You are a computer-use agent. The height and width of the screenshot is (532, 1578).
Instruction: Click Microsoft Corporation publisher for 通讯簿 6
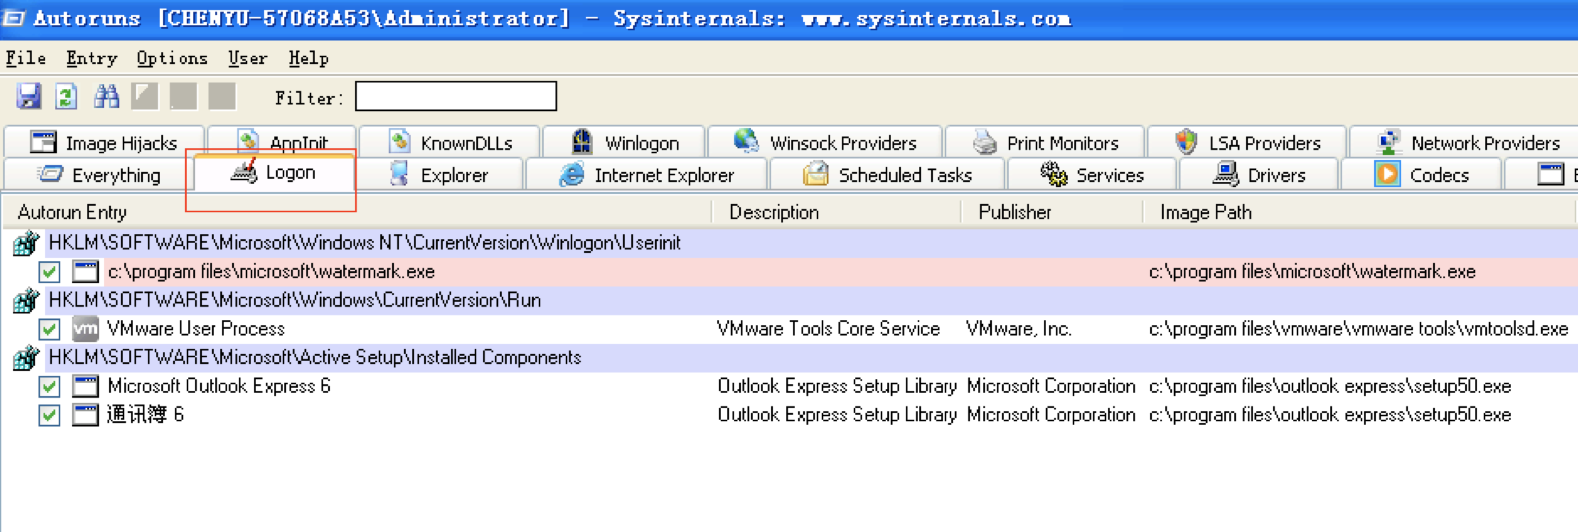pos(1051,415)
